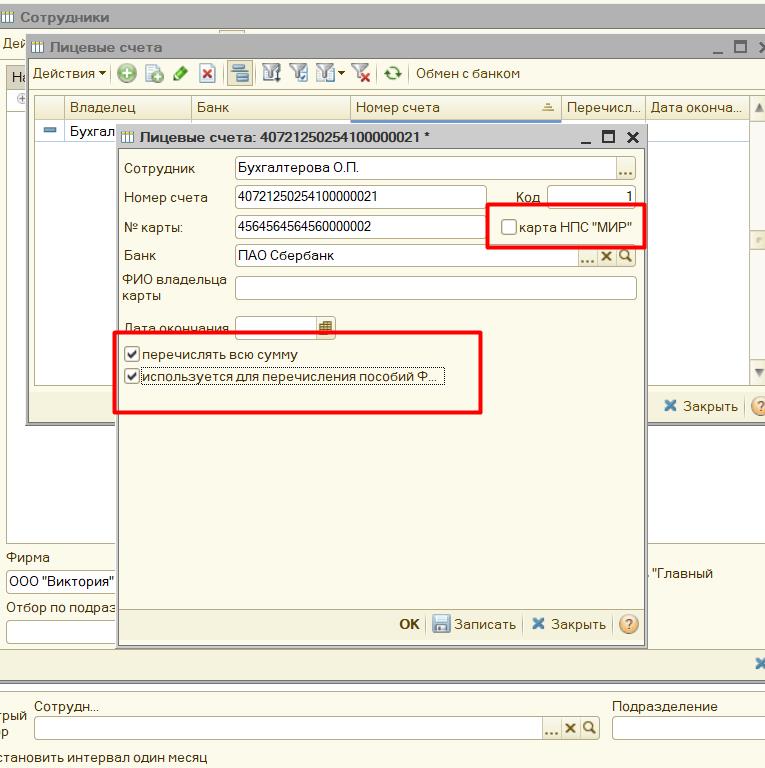
Task: Click the green pencil Edit icon
Action: 181,73
